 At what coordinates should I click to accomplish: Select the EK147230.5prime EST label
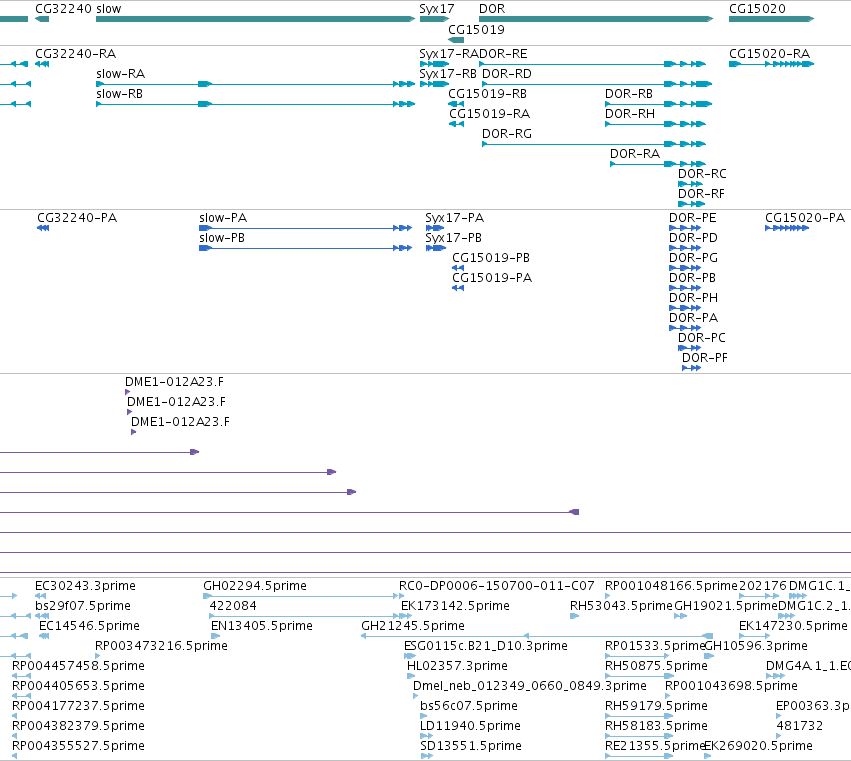[x=793, y=626]
